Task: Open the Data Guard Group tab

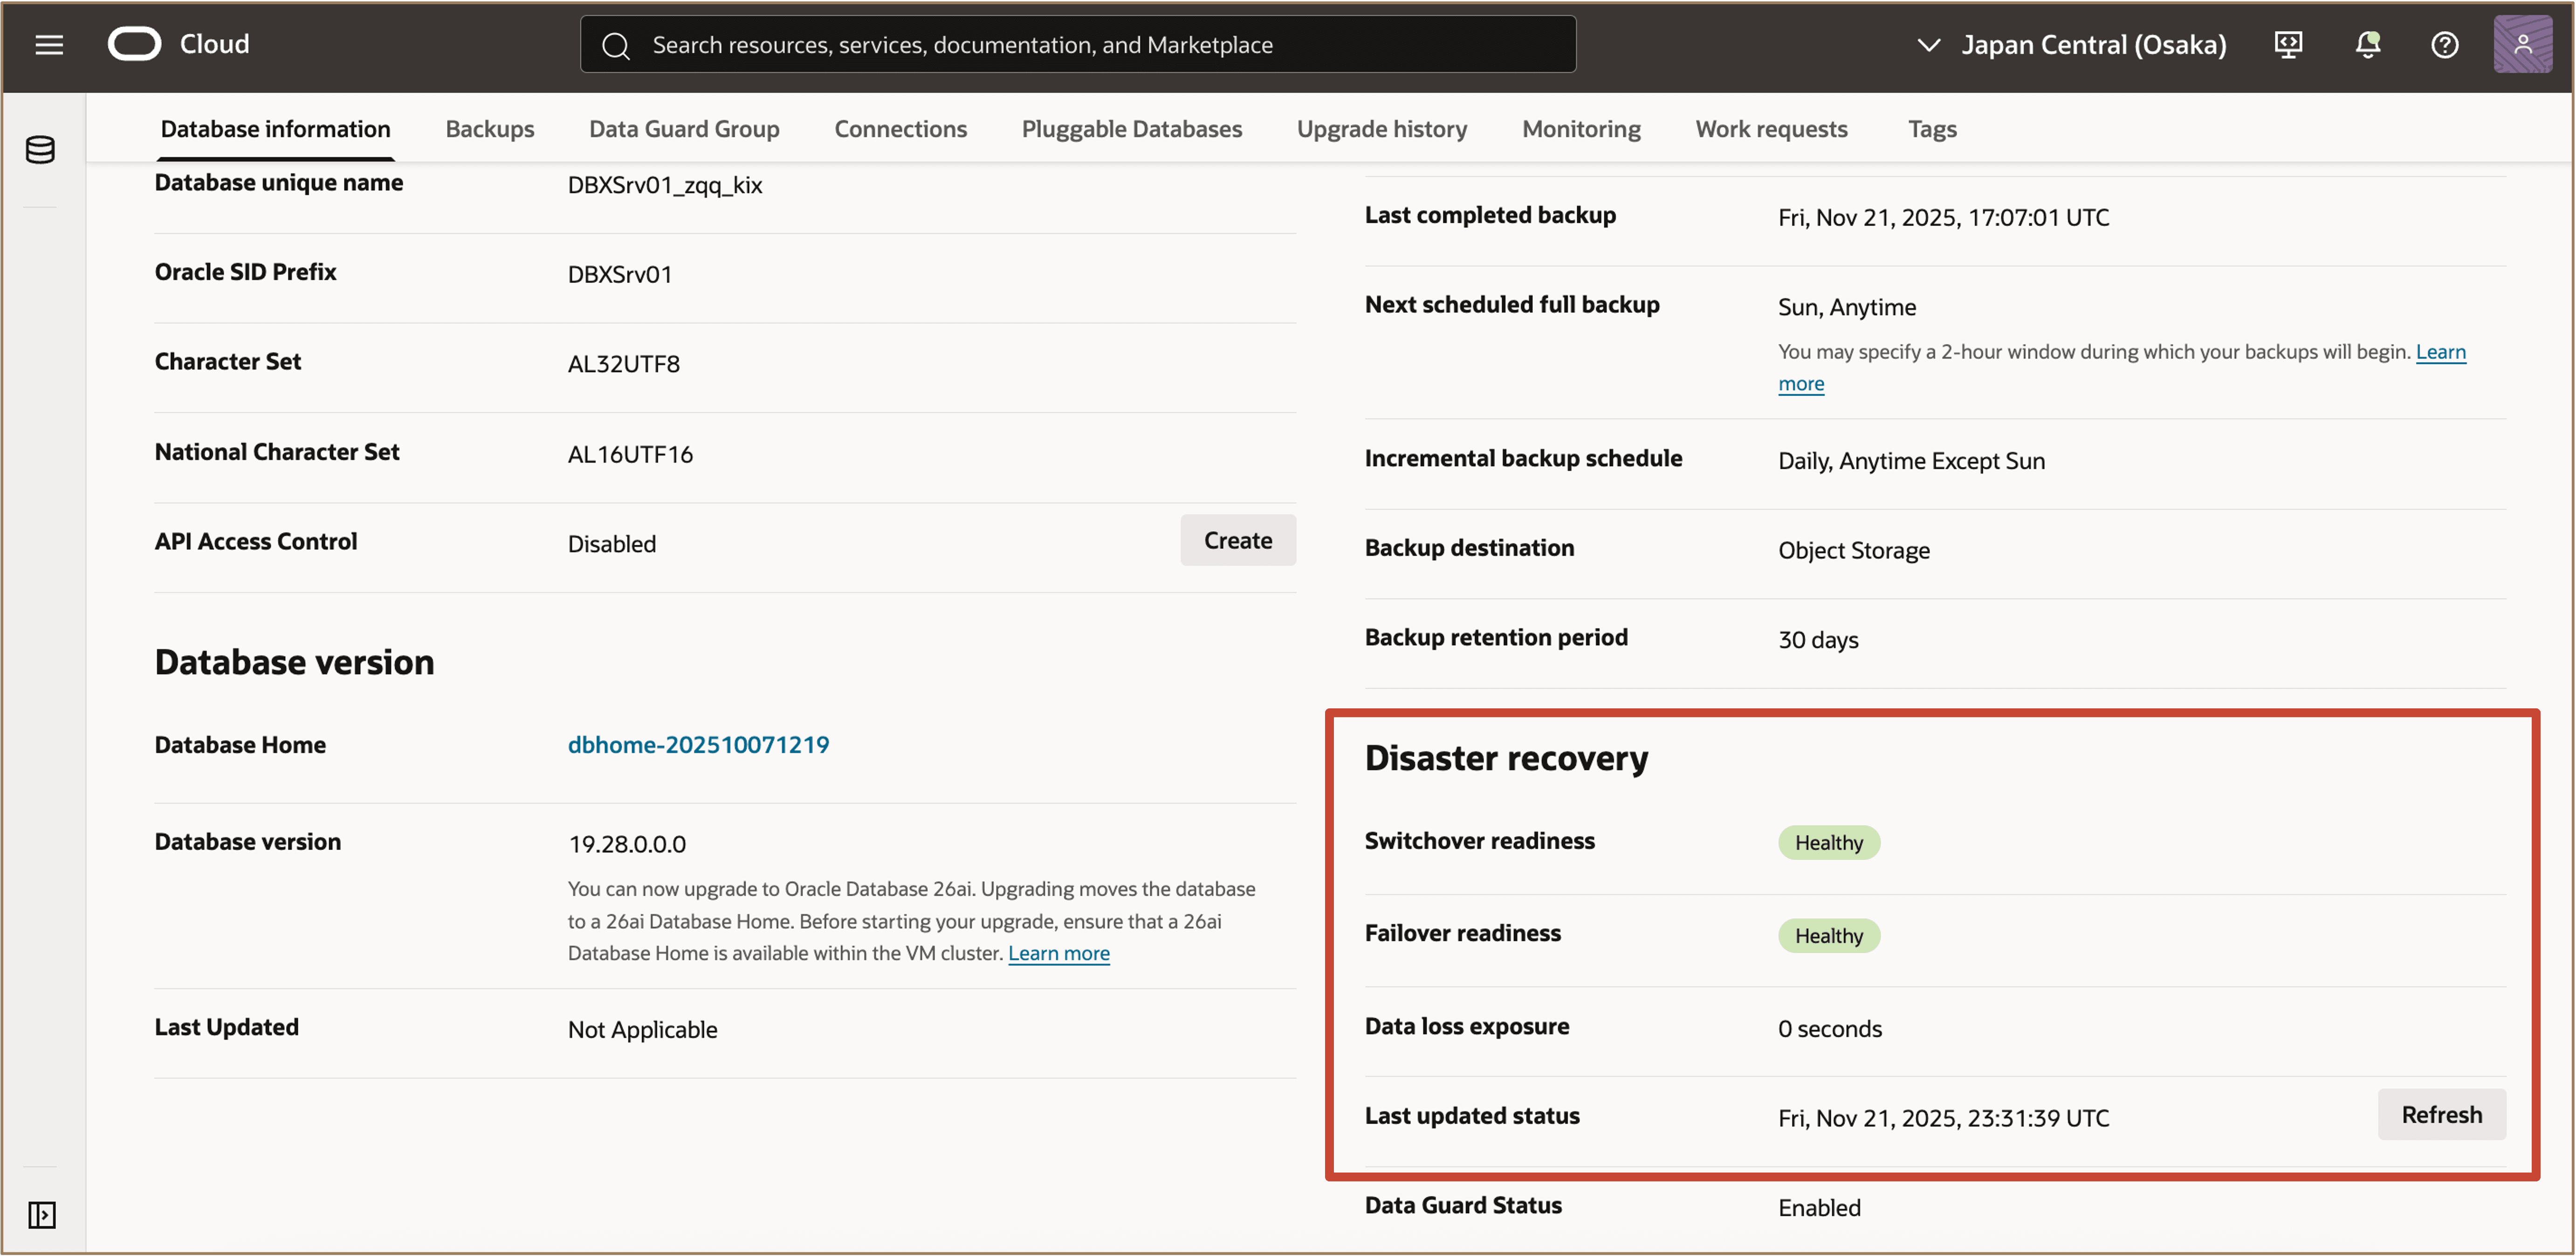Action: pyautogui.click(x=684, y=129)
